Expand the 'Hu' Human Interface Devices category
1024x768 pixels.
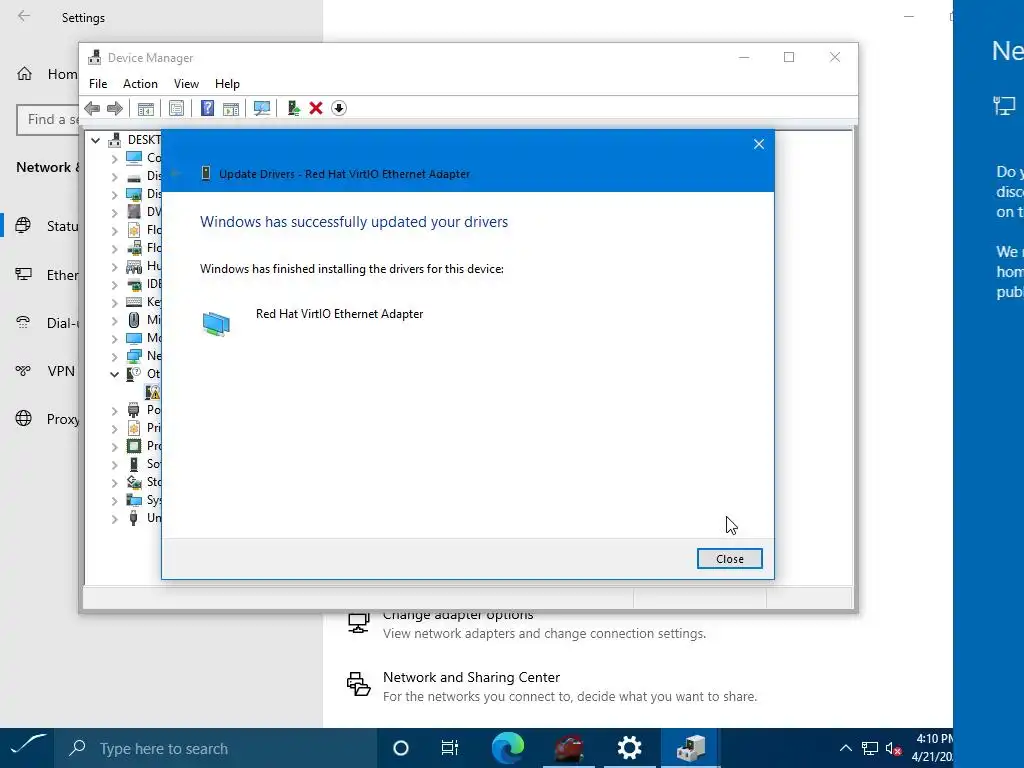pos(114,266)
